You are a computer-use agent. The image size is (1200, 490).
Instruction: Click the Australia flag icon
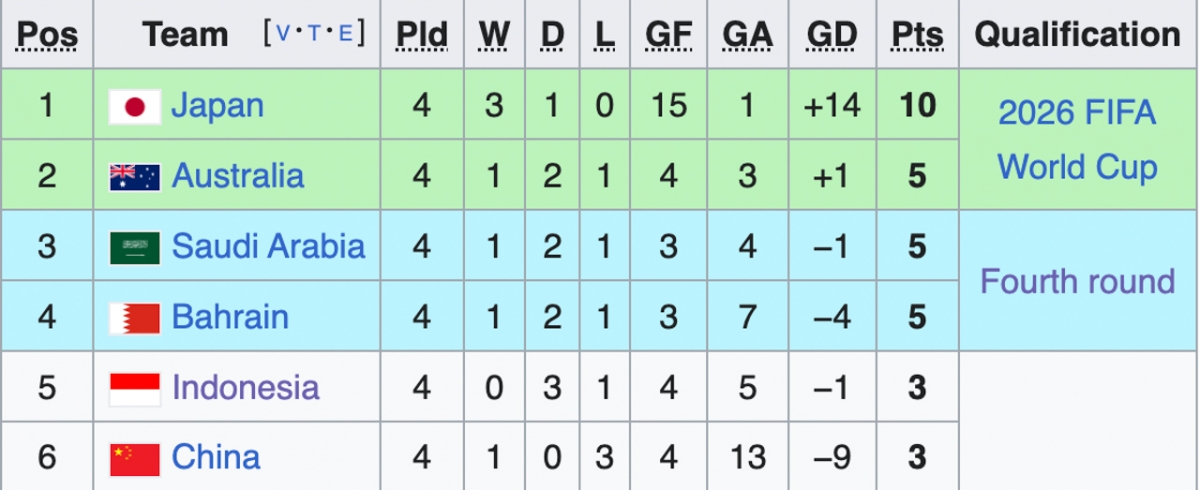pyautogui.click(x=135, y=177)
